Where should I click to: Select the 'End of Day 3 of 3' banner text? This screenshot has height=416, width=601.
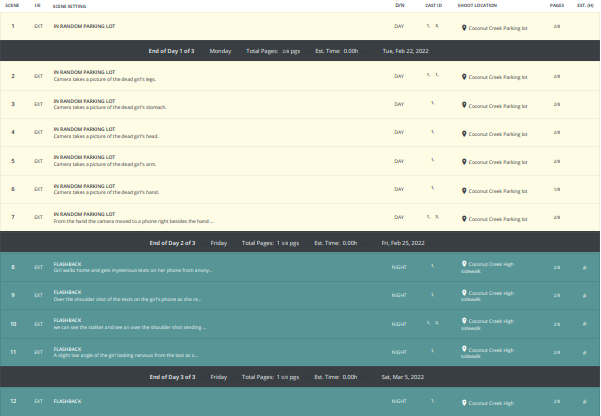pyautogui.click(x=172, y=377)
